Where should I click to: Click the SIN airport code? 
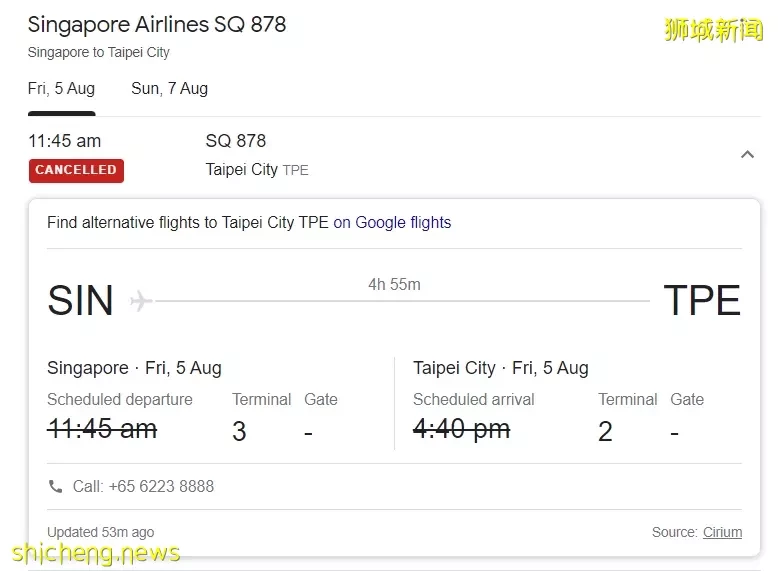pos(80,301)
